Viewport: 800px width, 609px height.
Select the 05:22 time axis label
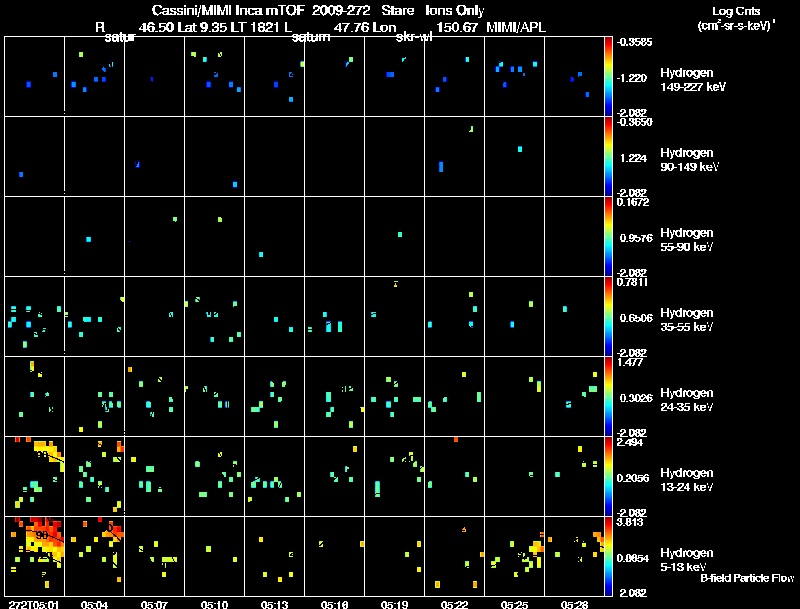455,604
